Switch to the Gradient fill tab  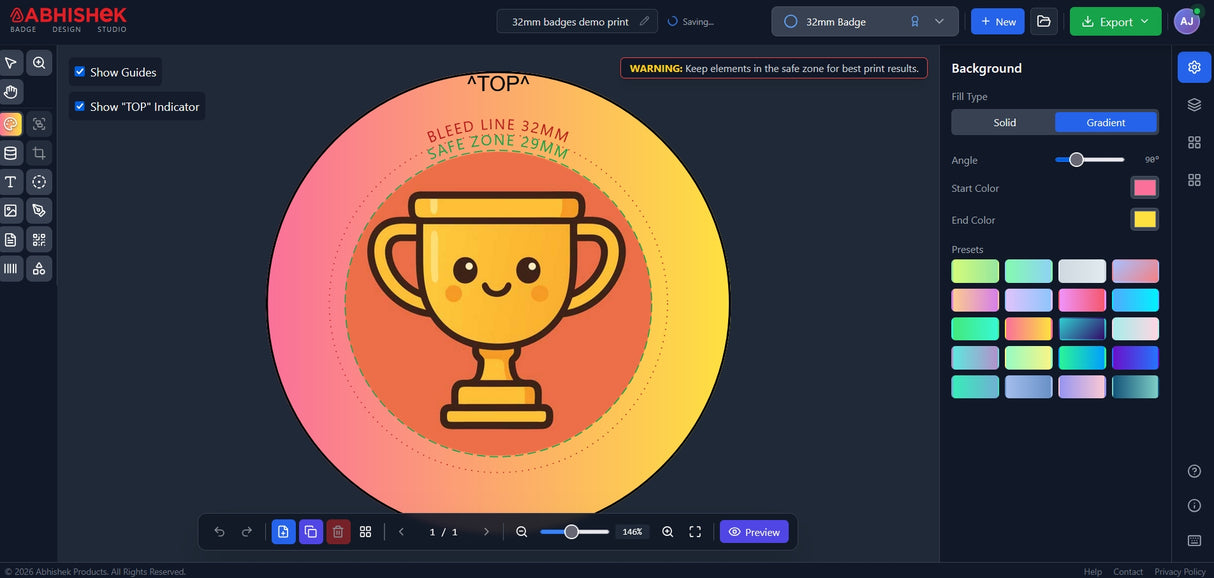pyautogui.click(x=1106, y=121)
